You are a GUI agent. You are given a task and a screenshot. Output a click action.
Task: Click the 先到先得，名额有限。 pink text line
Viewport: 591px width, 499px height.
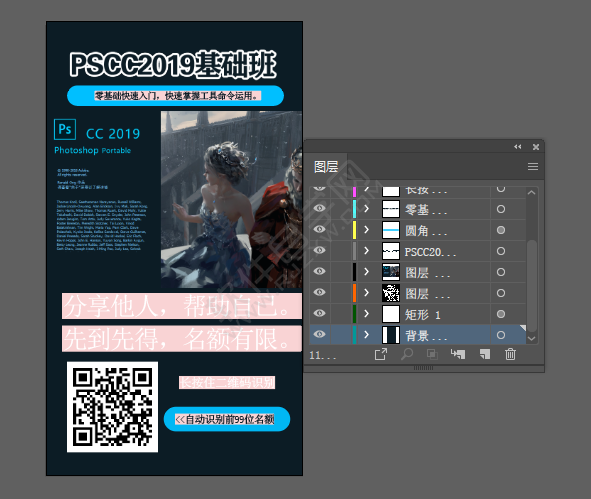(x=182, y=339)
